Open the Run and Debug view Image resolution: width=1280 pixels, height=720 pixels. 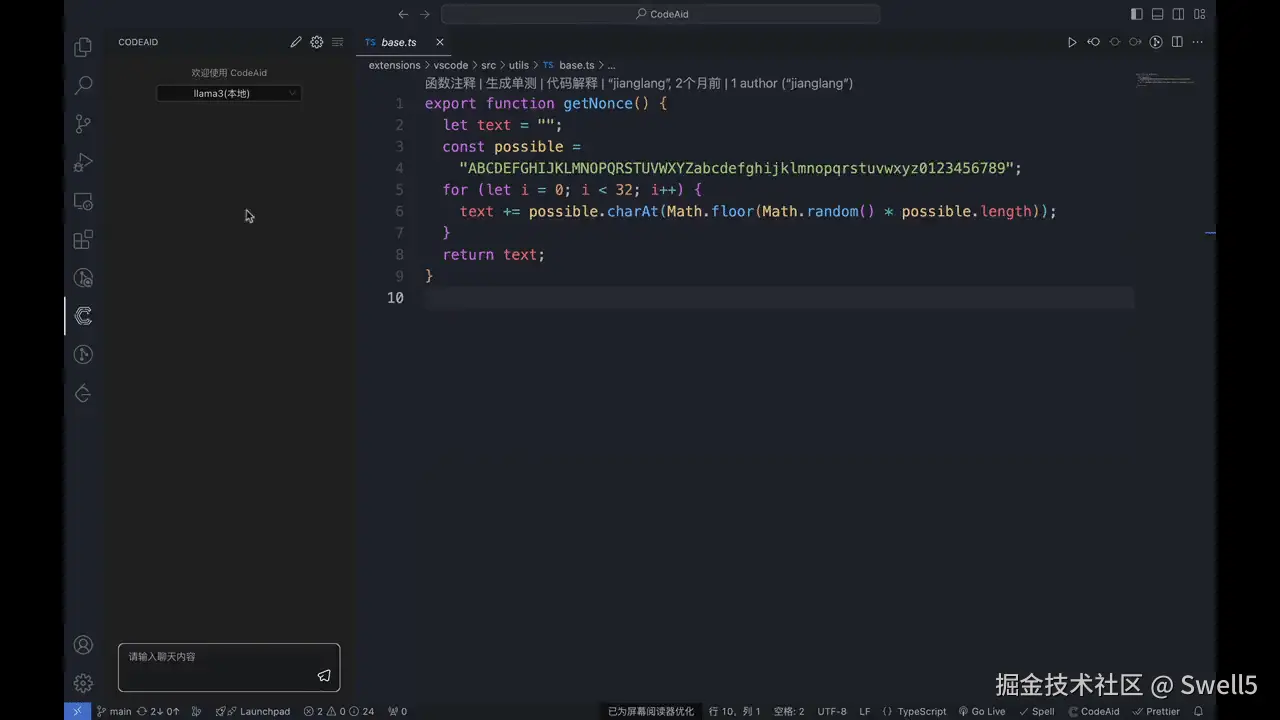tap(83, 162)
